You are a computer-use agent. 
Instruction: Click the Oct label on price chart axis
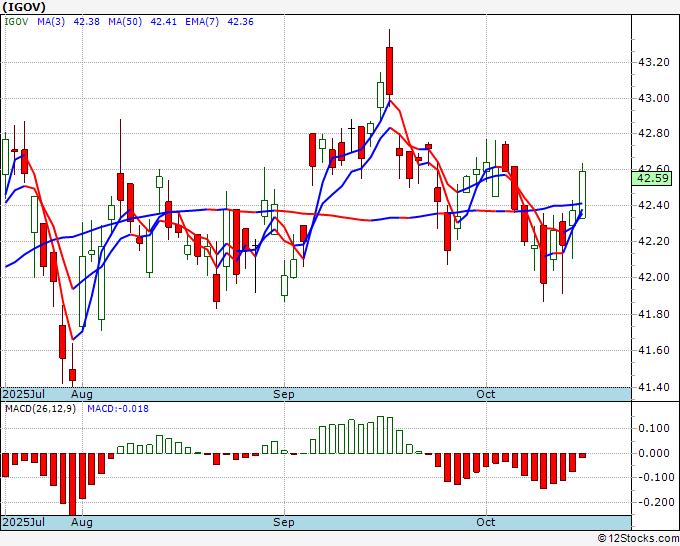point(486,394)
